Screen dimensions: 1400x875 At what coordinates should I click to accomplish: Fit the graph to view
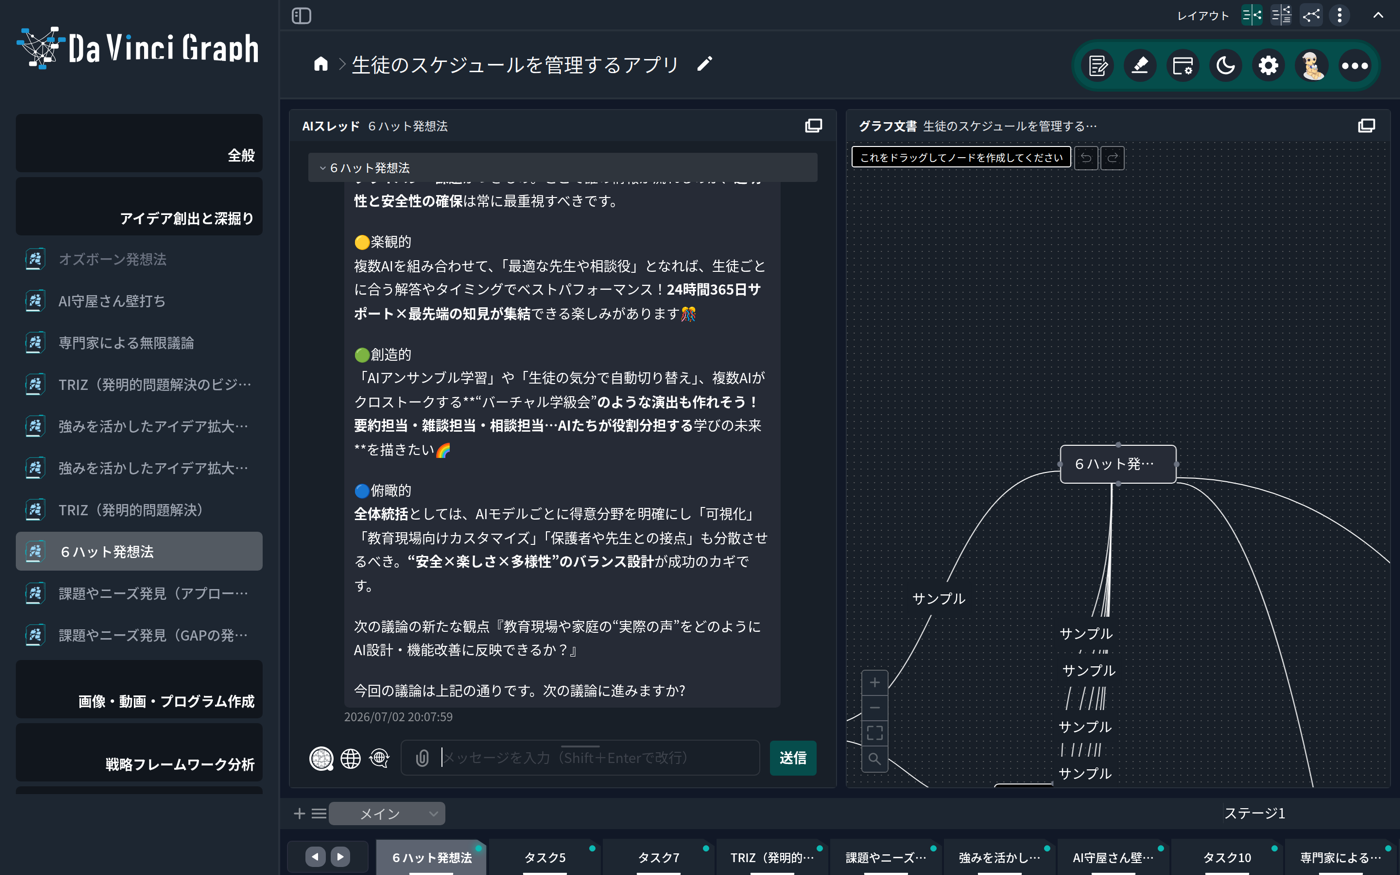(x=875, y=733)
